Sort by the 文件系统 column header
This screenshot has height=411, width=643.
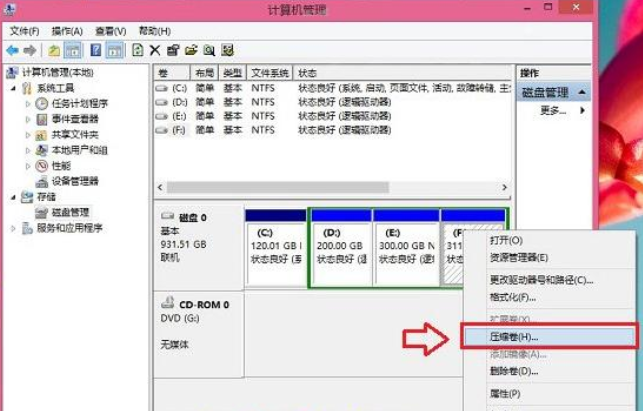pos(269,73)
